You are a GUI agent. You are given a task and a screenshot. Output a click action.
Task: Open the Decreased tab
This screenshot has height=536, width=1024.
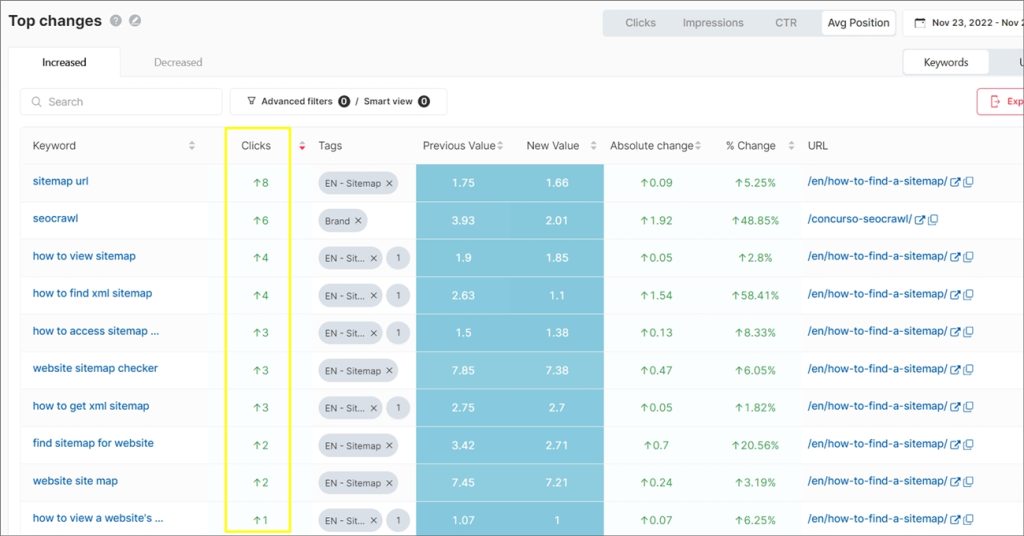click(x=178, y=63)
